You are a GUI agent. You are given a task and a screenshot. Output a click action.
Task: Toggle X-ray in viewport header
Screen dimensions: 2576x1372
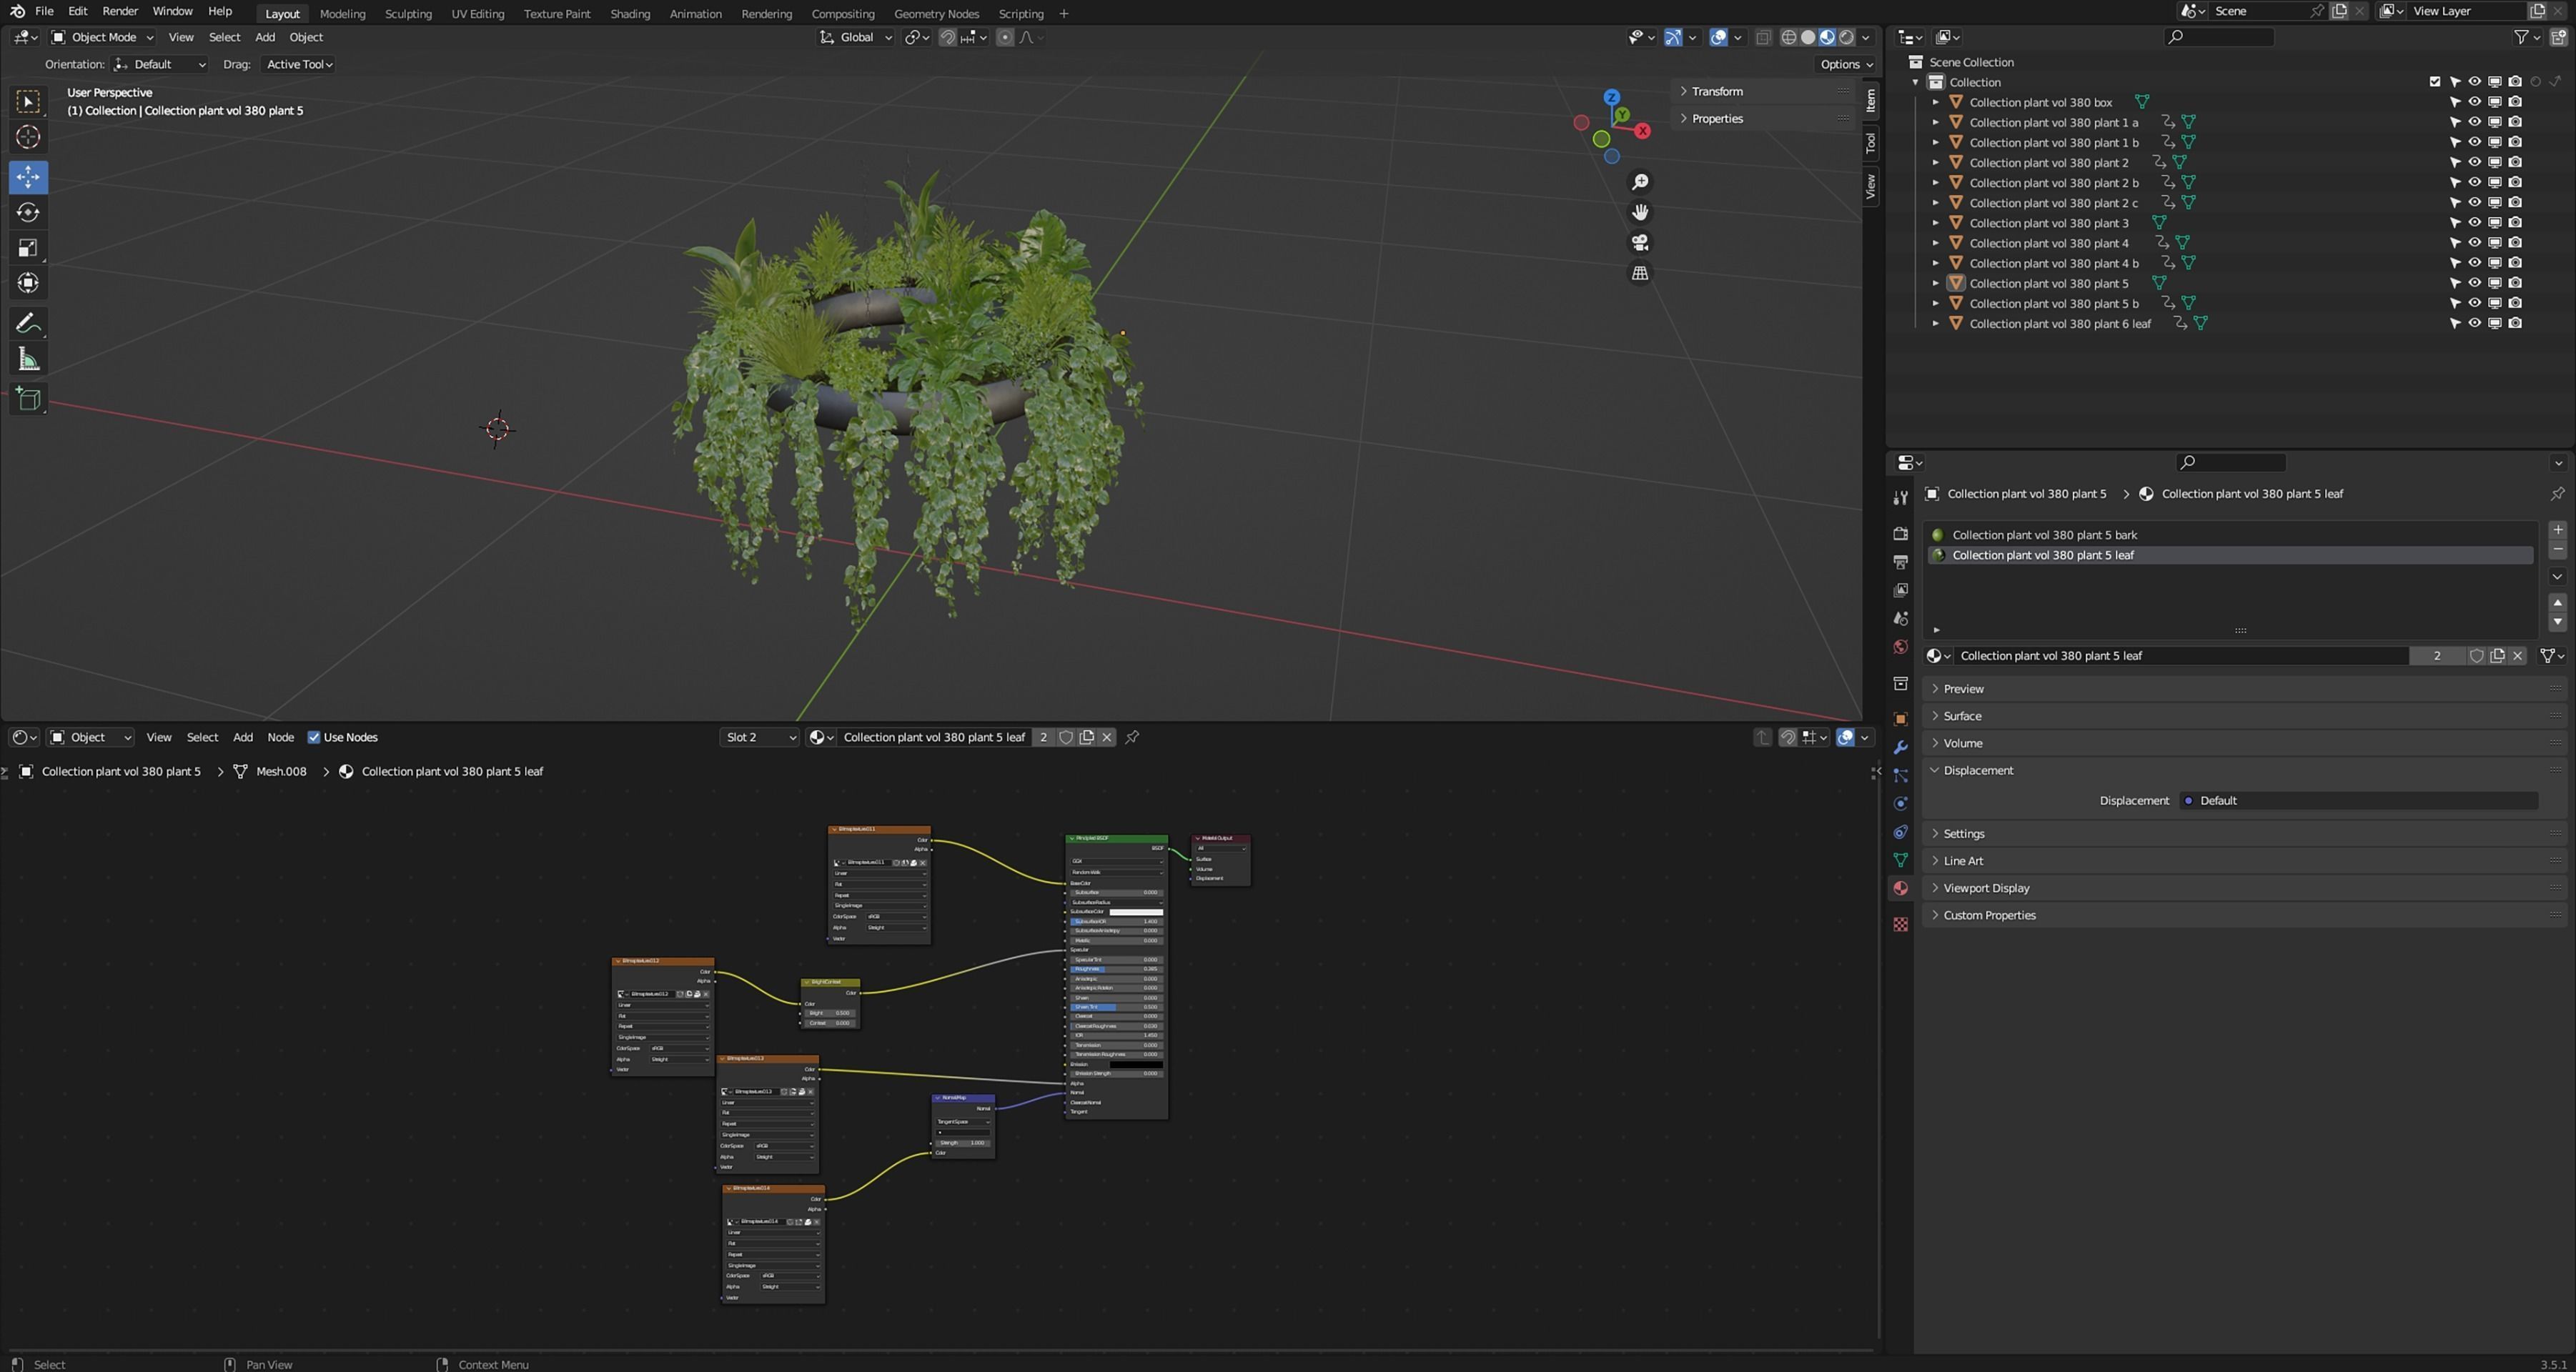pos(1763,37)
